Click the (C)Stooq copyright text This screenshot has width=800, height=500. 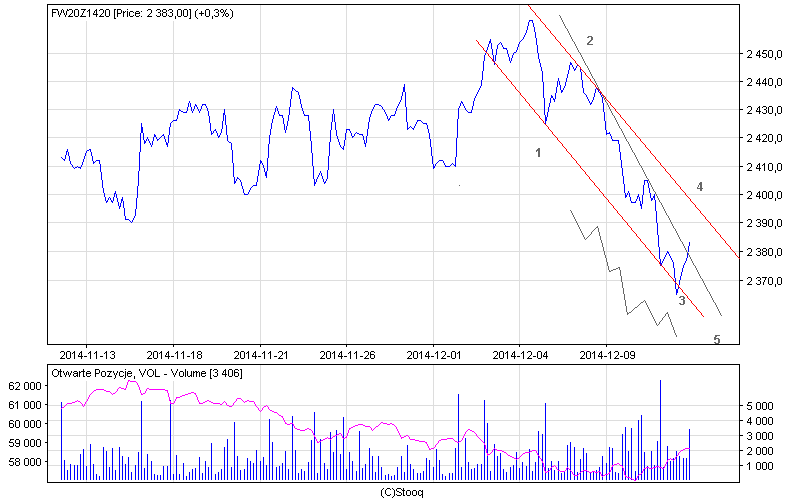tap(402, 492)
